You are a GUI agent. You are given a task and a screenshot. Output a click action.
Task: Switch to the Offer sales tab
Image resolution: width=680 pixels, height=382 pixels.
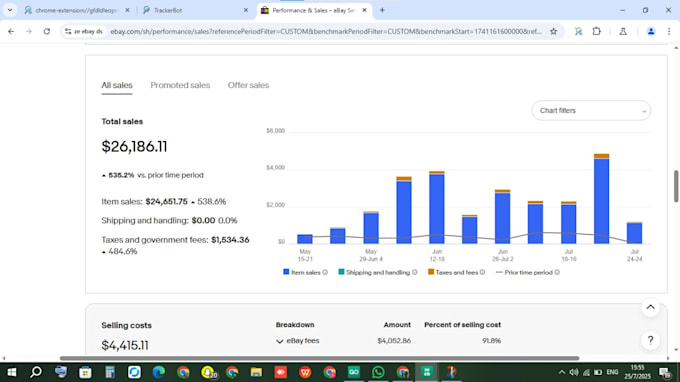pyautogui.click(x=248, y=85)
